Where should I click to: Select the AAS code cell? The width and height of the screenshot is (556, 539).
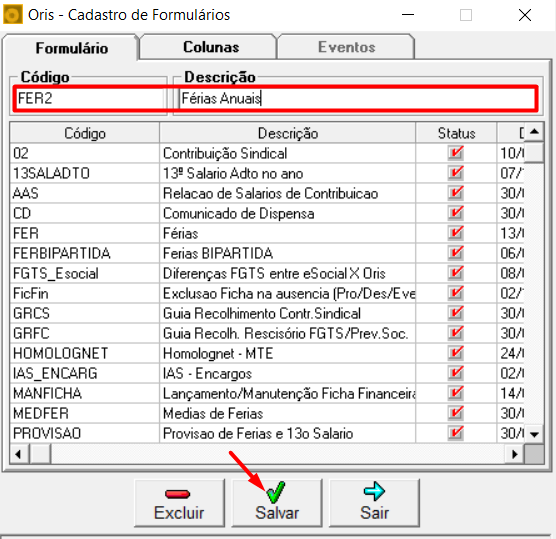coord(85,193)
